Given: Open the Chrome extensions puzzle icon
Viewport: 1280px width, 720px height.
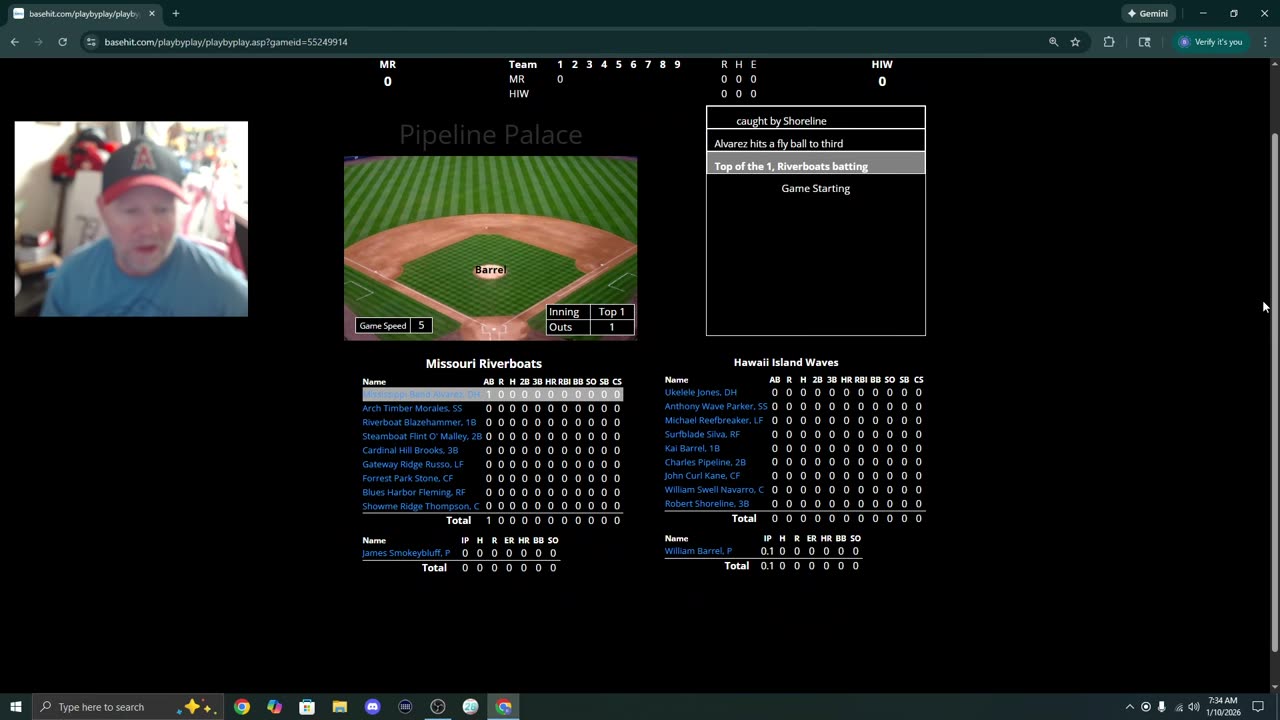Looking at the screenshot, I should 1109,42.
